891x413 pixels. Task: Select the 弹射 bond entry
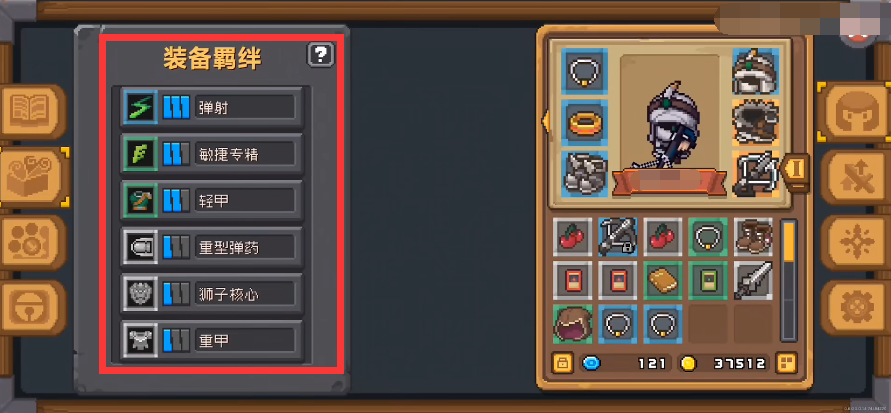pos(211,107)
